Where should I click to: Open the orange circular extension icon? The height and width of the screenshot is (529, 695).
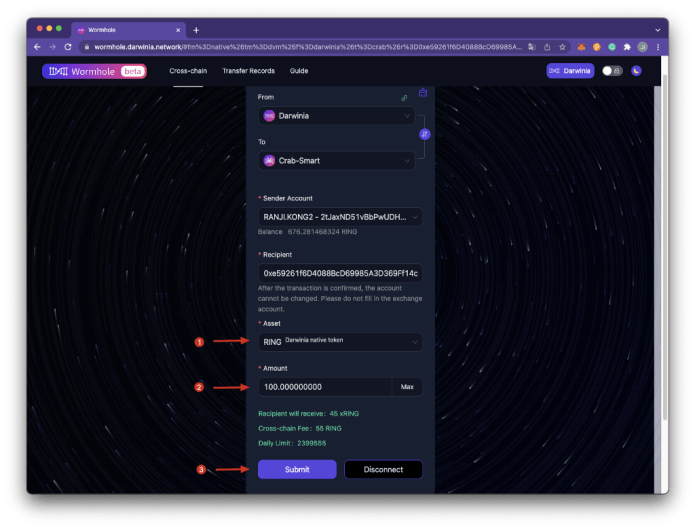597,47
